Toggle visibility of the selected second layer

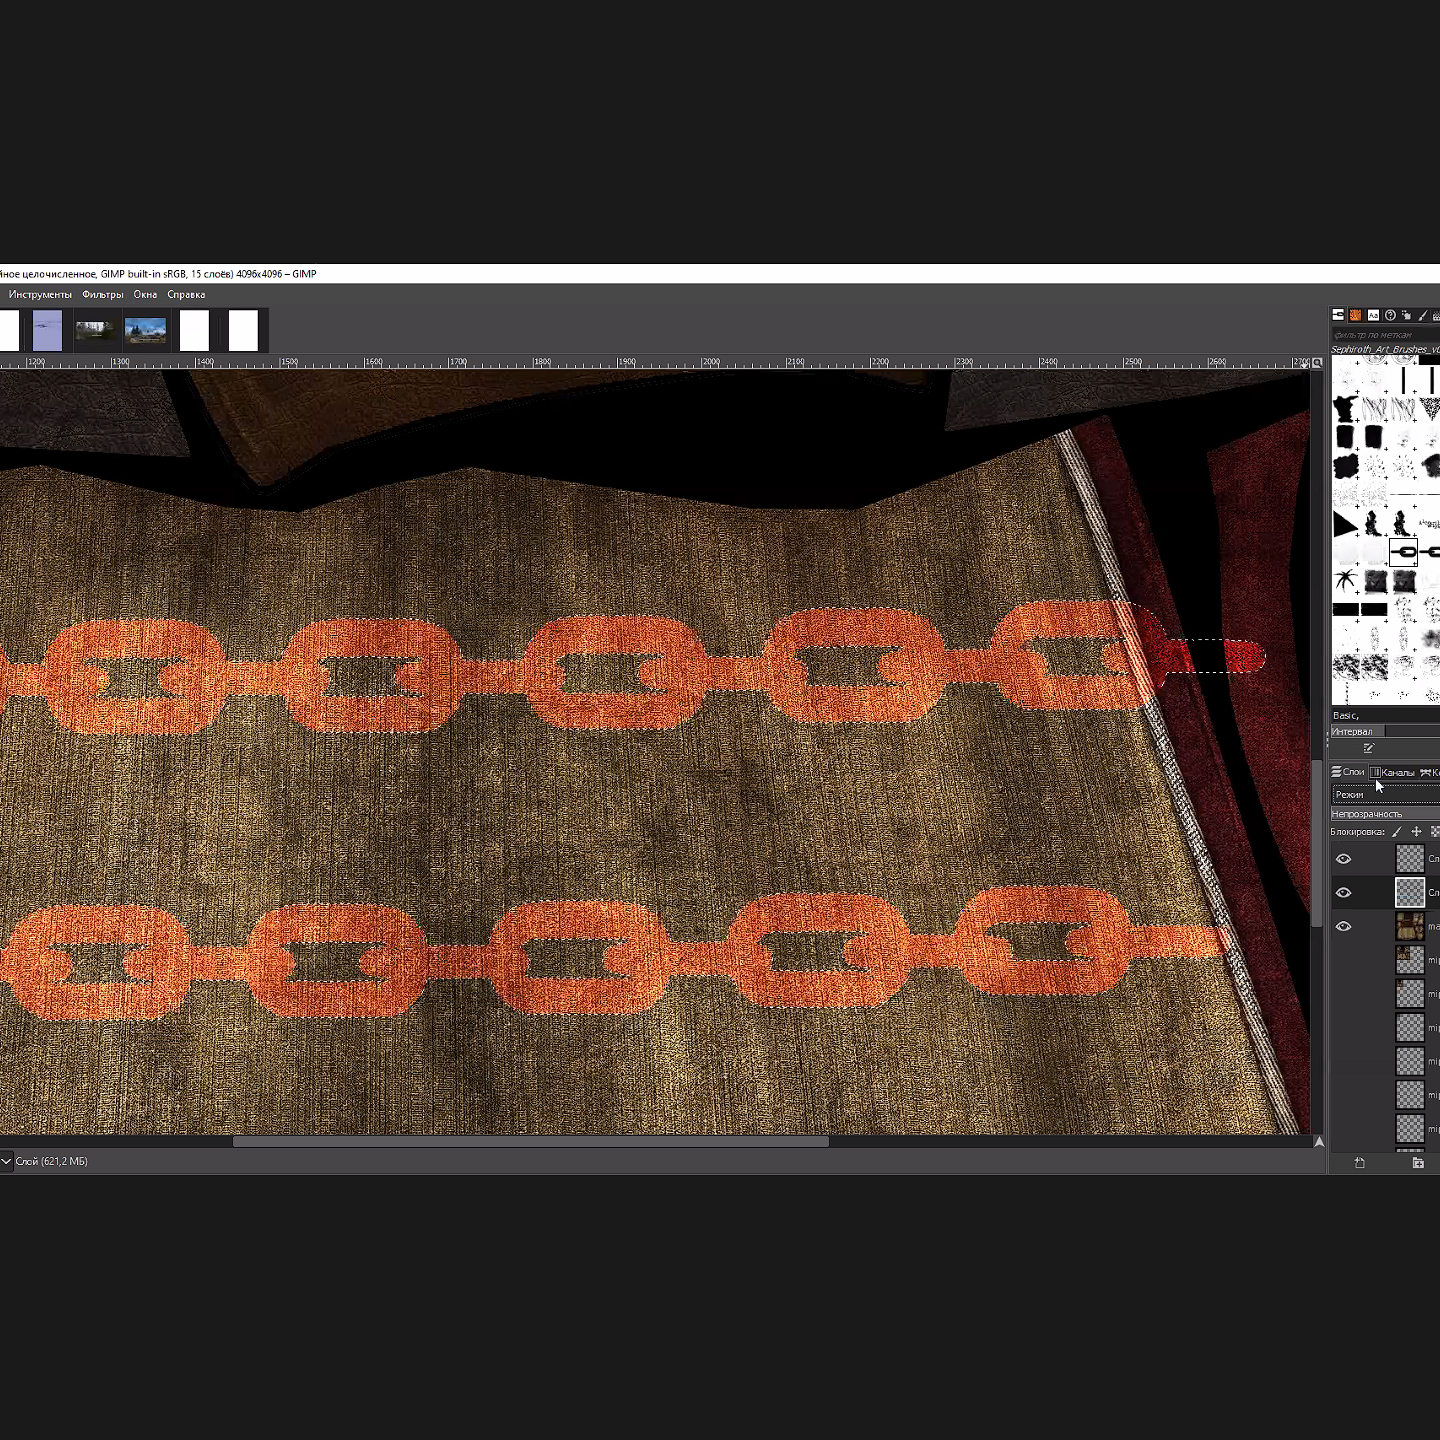[1344, 893]
